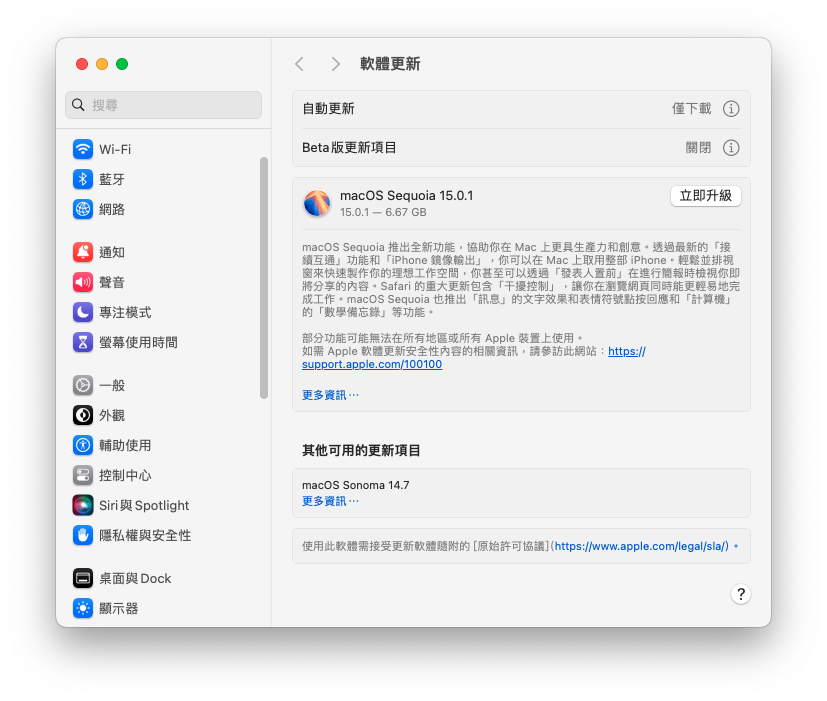Image resolution: width=827 pixels, height=701 pixels.
Task: Click the 通知 notifications bell icon
Action: pos(83,252)
